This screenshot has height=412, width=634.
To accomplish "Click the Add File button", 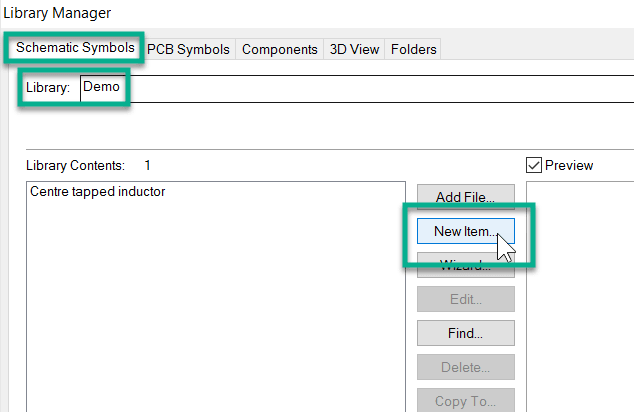I will tap(465, 197).
